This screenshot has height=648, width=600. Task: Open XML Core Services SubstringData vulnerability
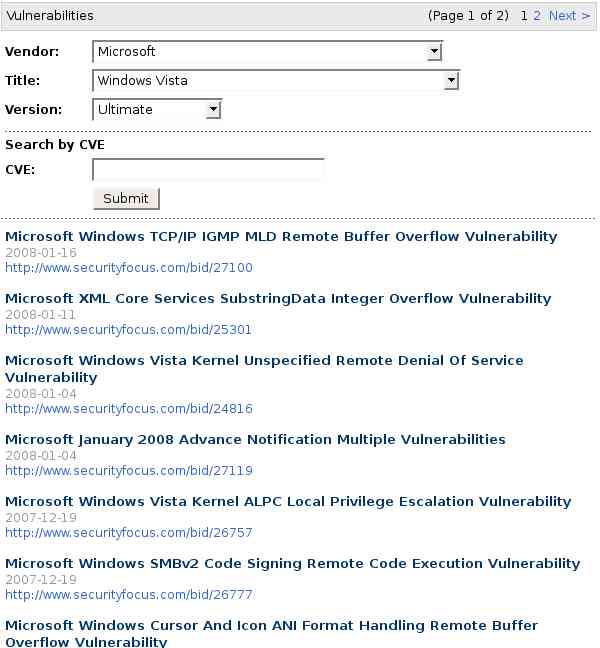[278, 299]
